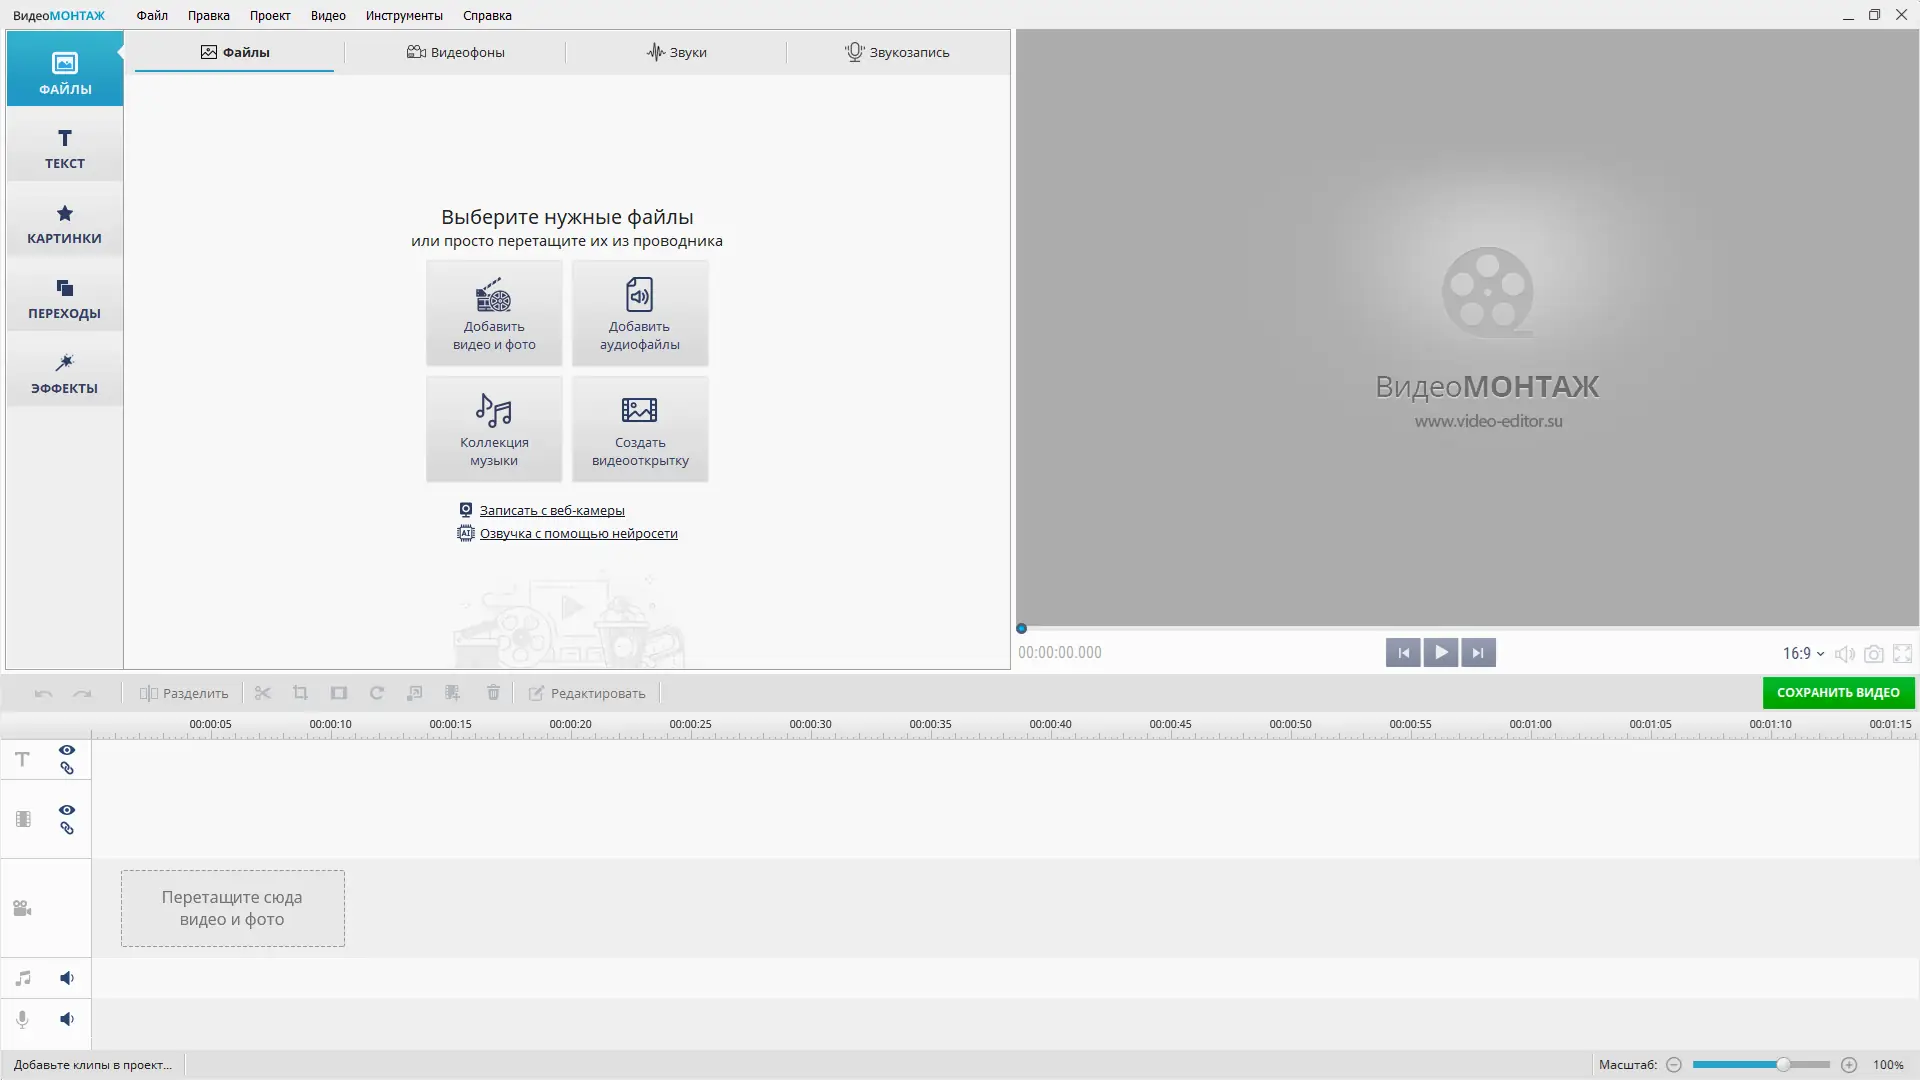Image resolution: width=1920 pixels, height=1080 pixels.
Task: Click the trash delete icon
Action: [x=493, y=693]
